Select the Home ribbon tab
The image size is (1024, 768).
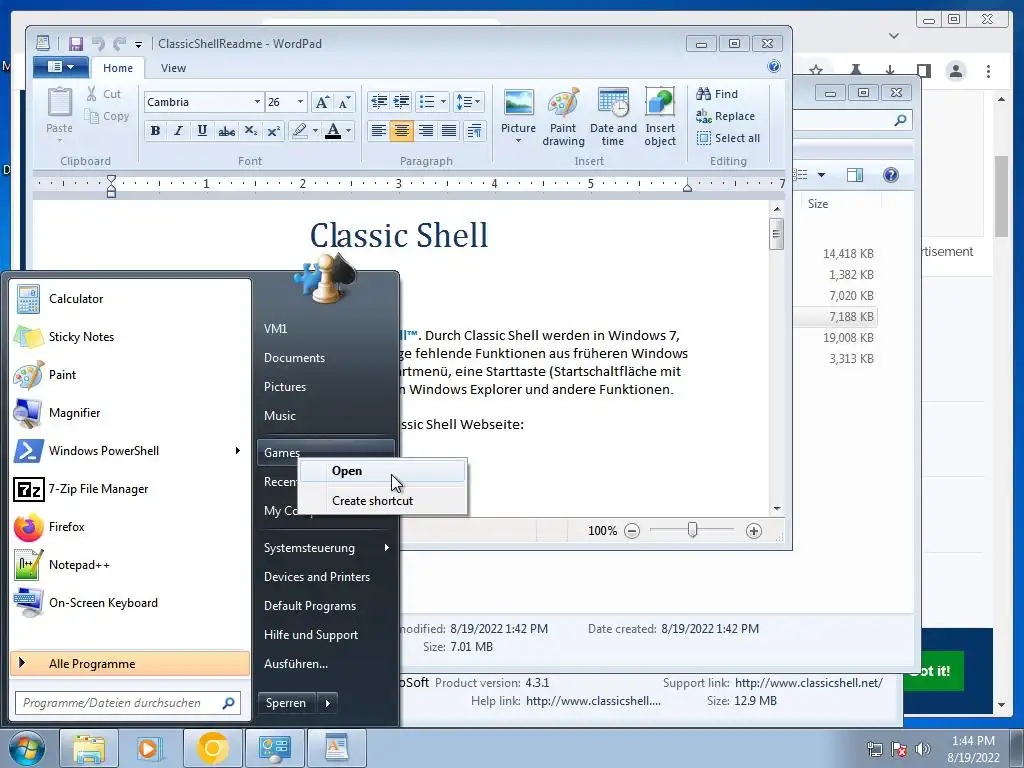point(118,68)
